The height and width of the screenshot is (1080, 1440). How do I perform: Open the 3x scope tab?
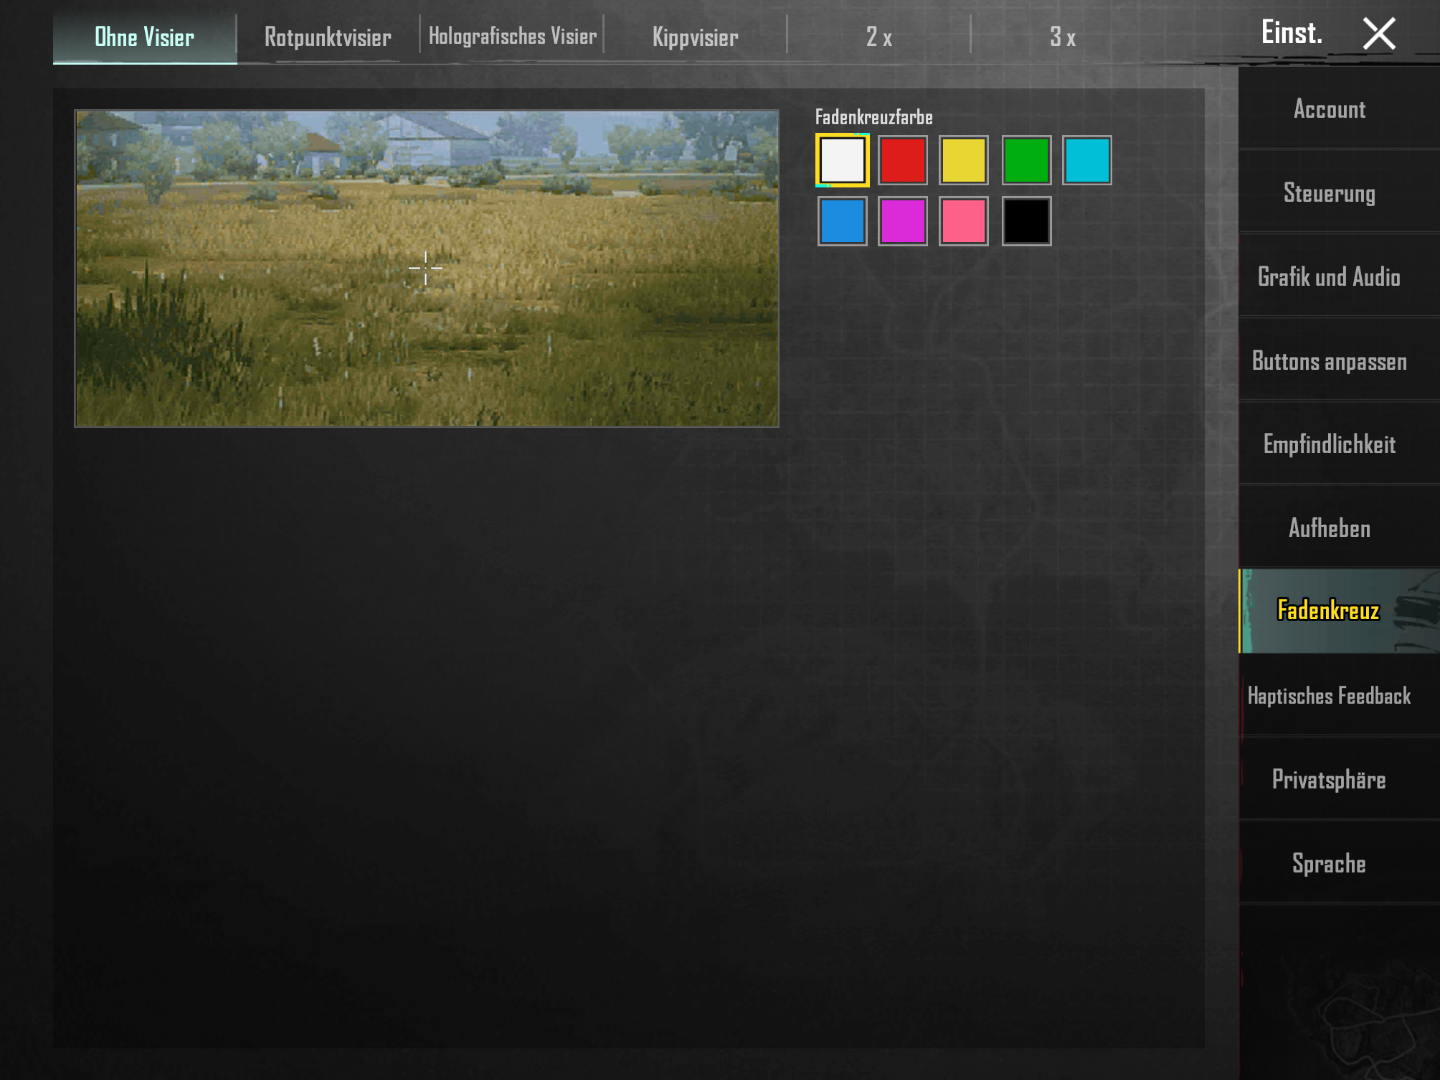pos(1063,37)
